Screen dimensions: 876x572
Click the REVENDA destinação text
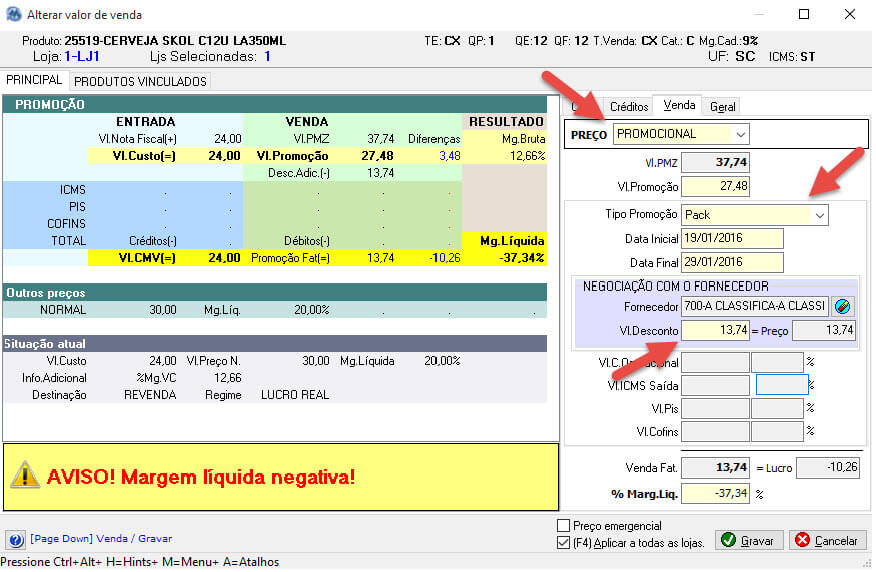point(150,395)
